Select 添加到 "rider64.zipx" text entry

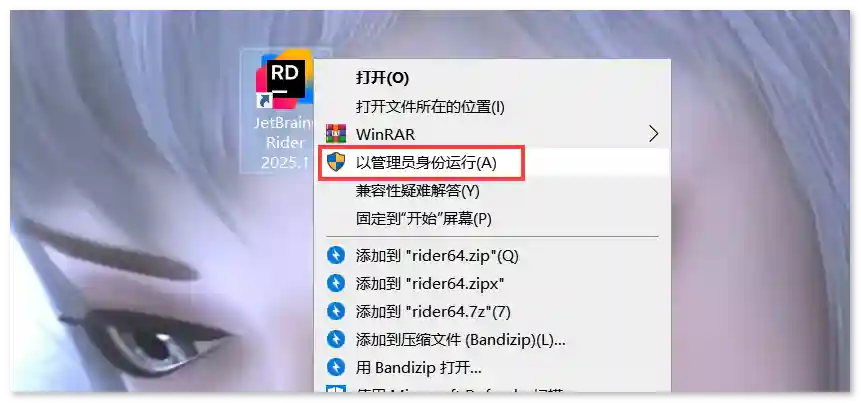pyautogui.click(x=430, y=284)
